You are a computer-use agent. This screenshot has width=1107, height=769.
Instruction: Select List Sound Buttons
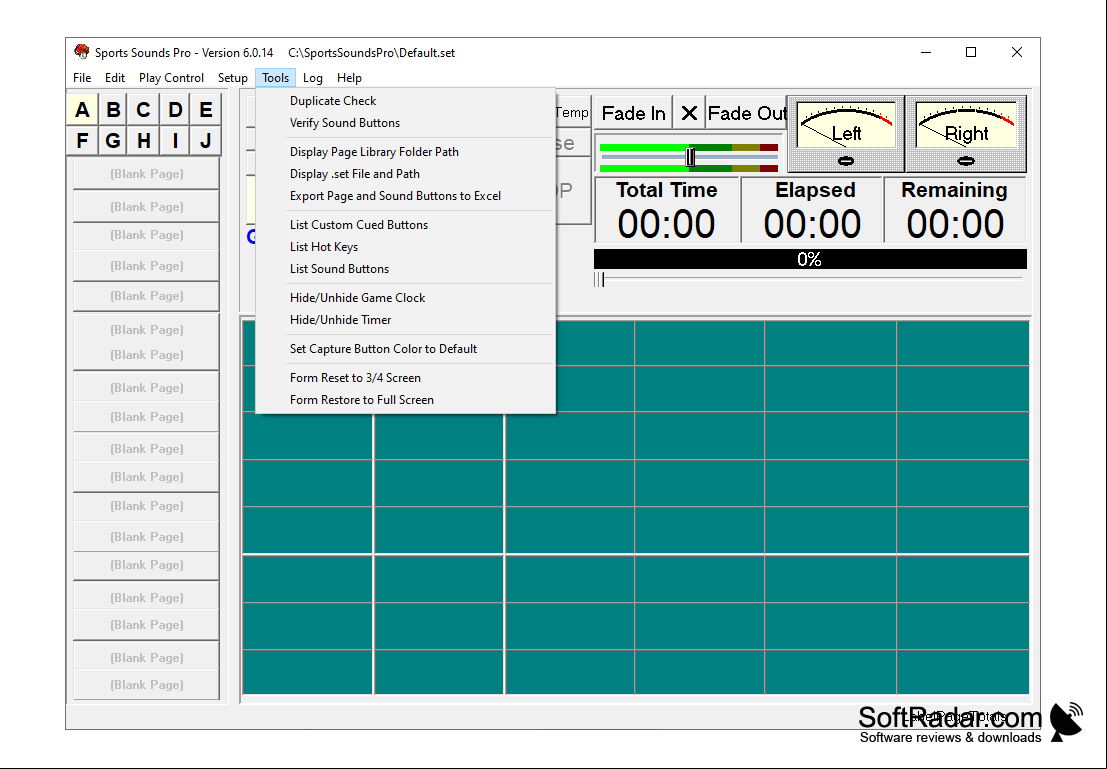405,268
